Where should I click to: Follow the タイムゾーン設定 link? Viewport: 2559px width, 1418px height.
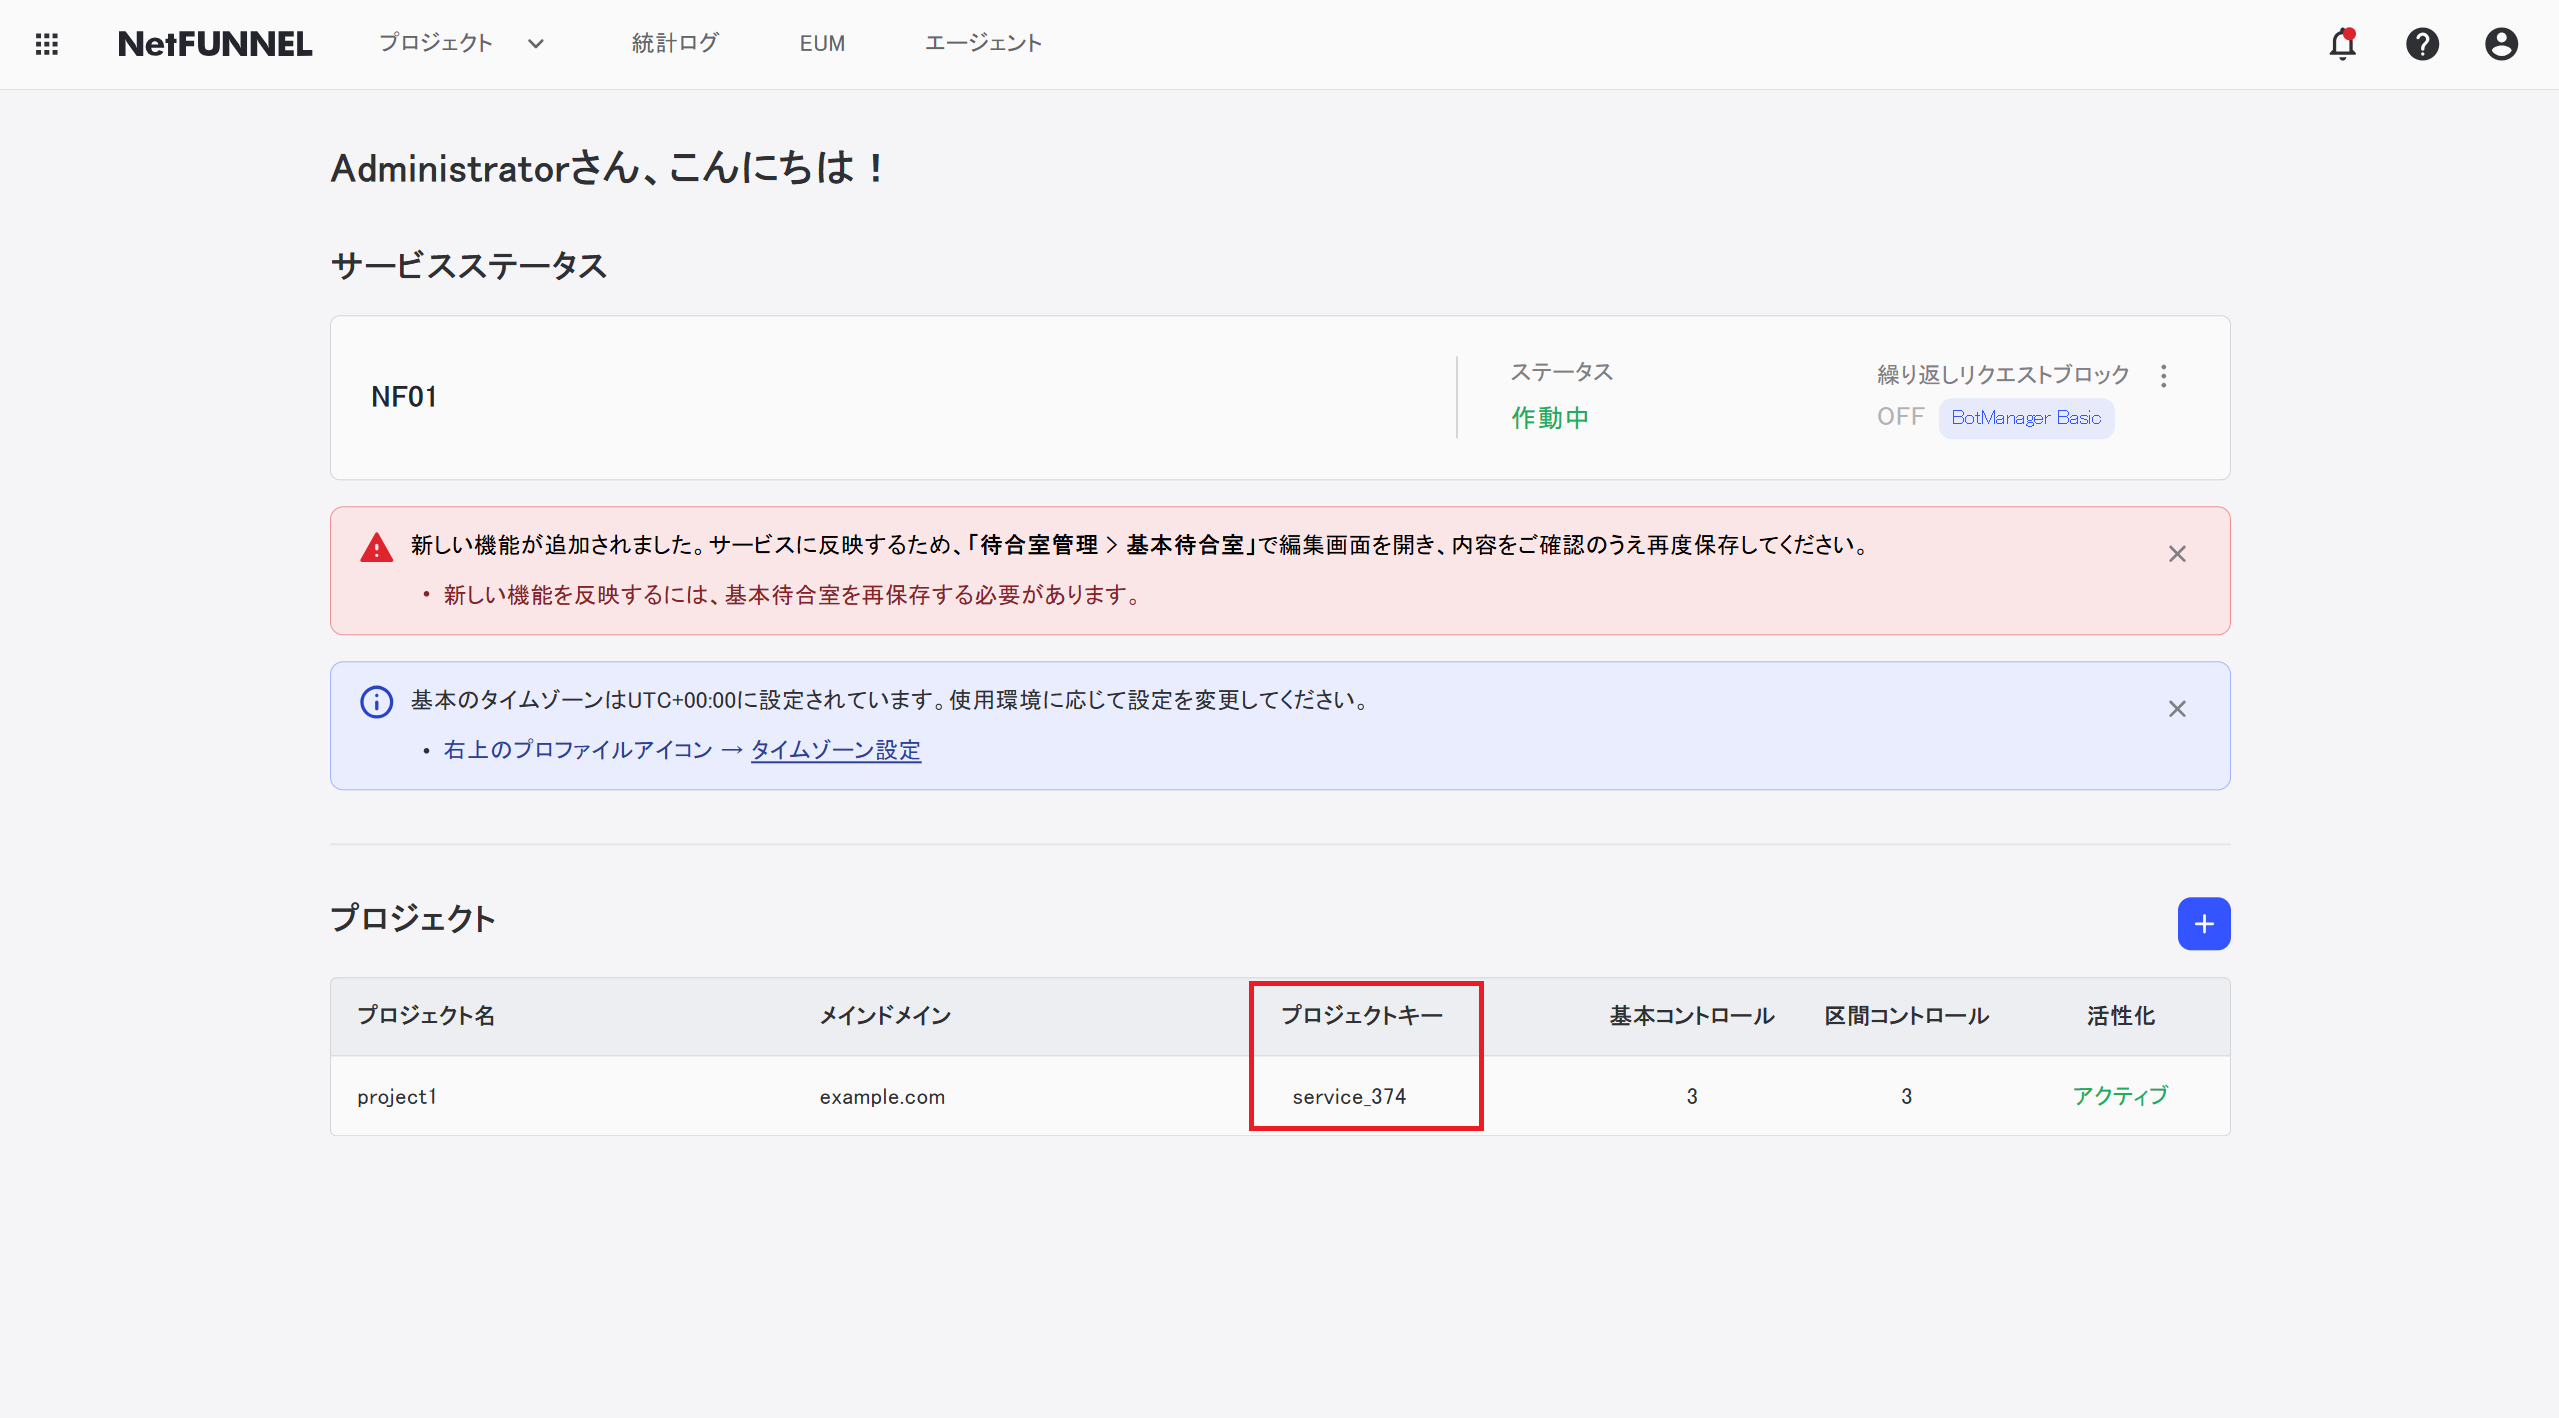pyautogui.click(x=835, y=750)
